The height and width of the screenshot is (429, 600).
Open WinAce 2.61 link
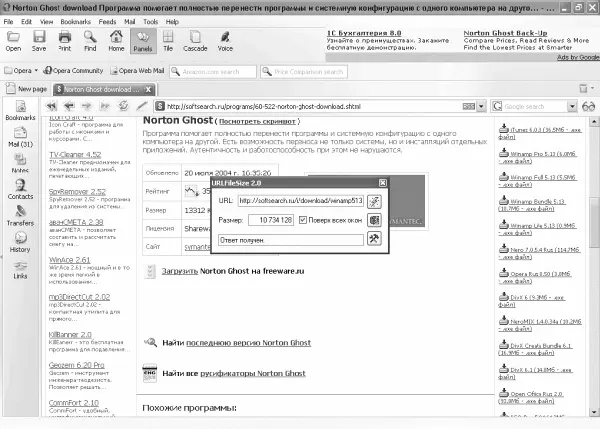(x=69, y=260)
